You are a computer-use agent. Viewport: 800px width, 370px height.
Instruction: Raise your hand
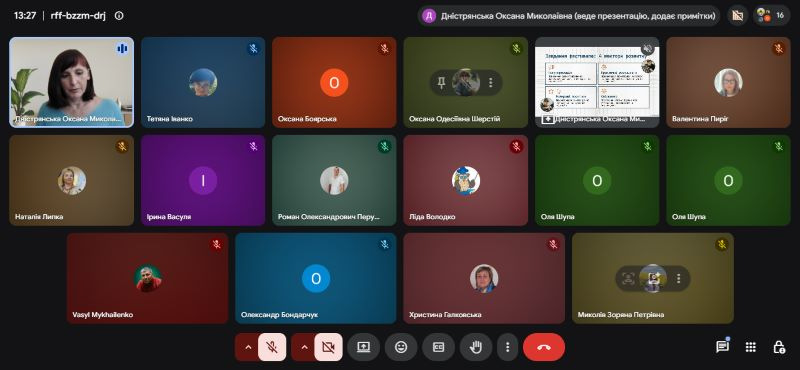[x=476, y=347]
